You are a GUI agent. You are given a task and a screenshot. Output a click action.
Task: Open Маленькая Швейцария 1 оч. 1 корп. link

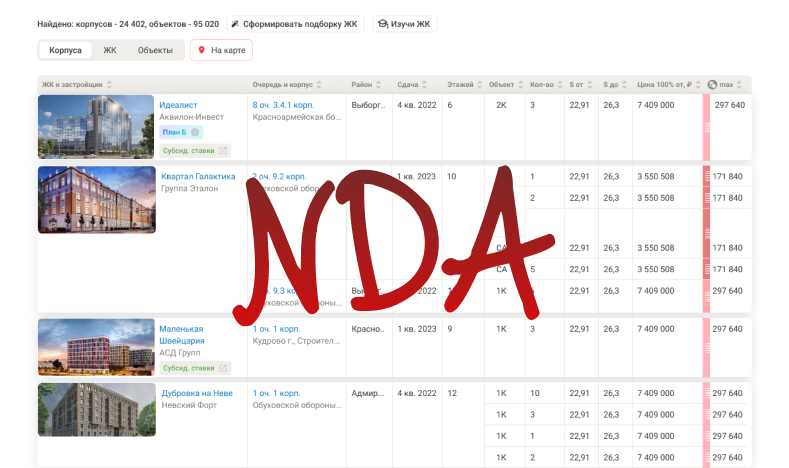tap(276, 329)
